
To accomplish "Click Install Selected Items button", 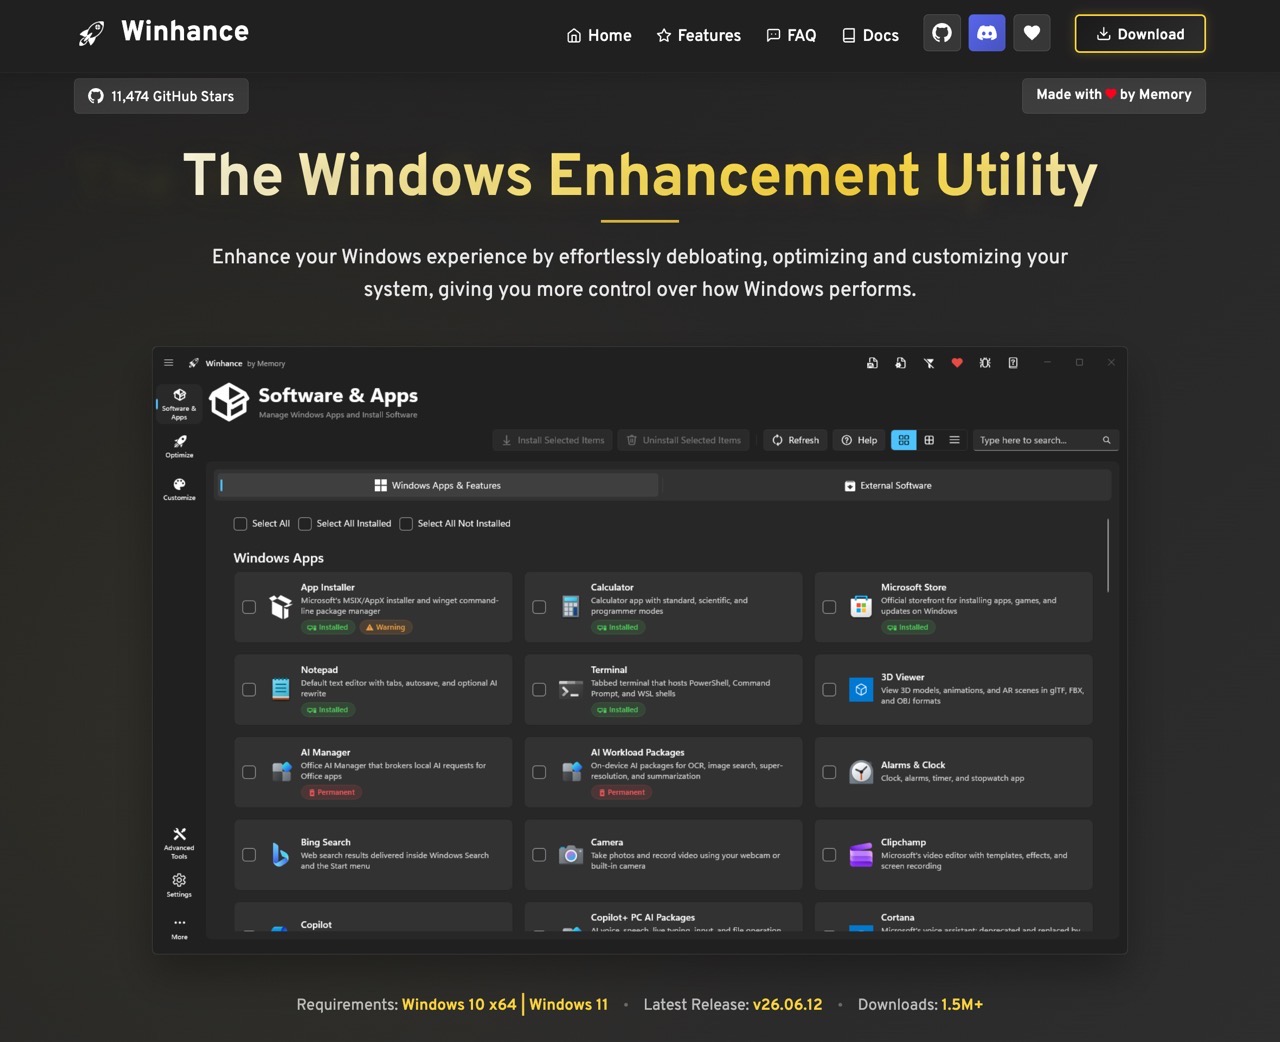I will click(553, 440).
